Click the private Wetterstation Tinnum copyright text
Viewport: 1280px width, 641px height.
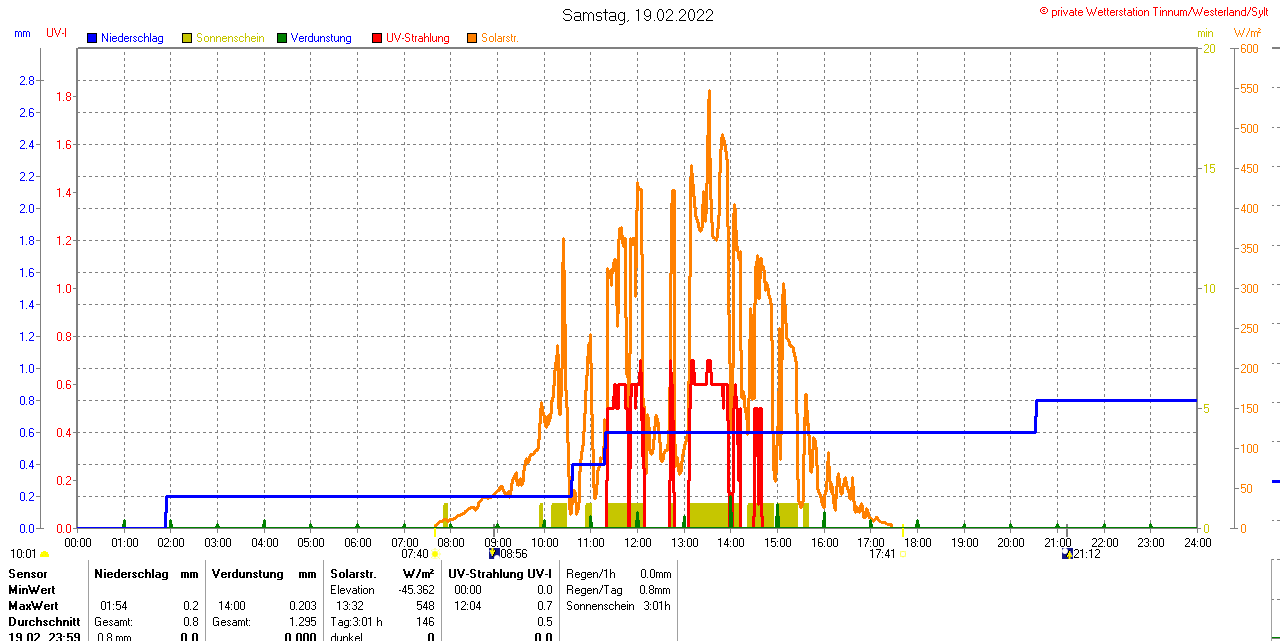point(1158,11)
